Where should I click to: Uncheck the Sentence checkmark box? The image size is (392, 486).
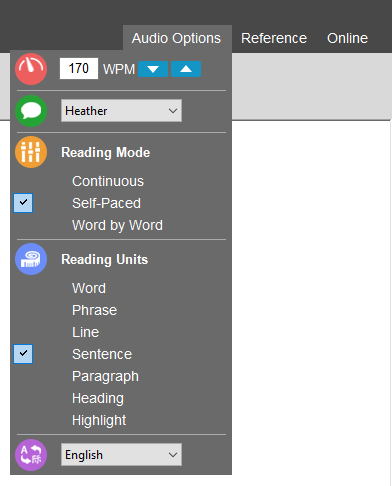[23, 354]
